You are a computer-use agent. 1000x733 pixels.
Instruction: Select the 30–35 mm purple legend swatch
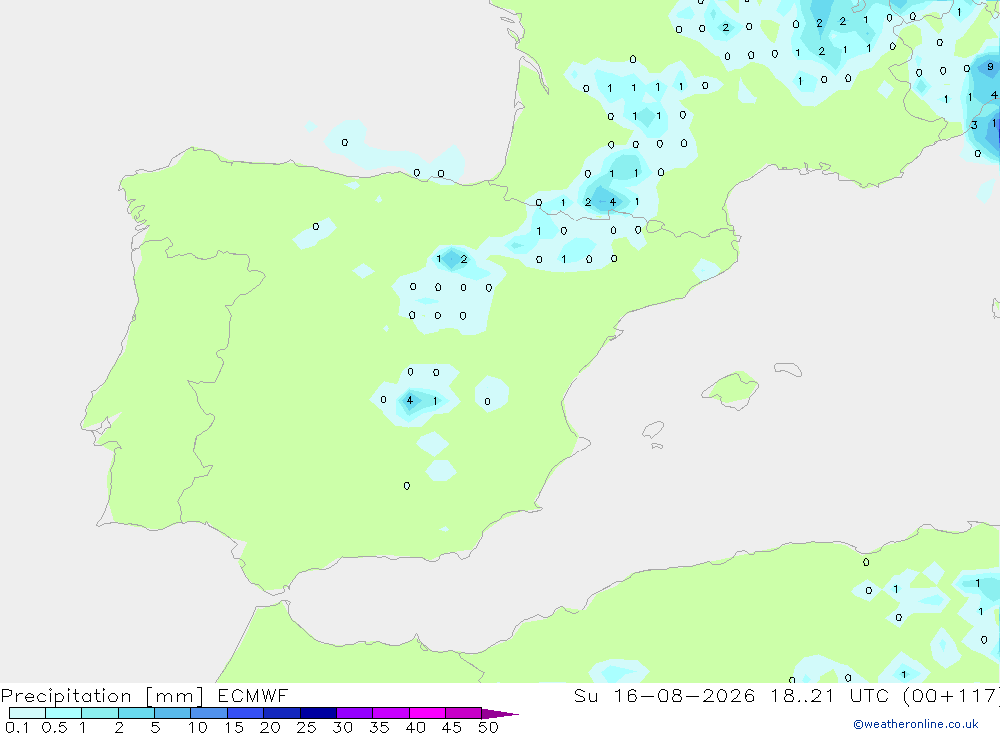[355, 713]
